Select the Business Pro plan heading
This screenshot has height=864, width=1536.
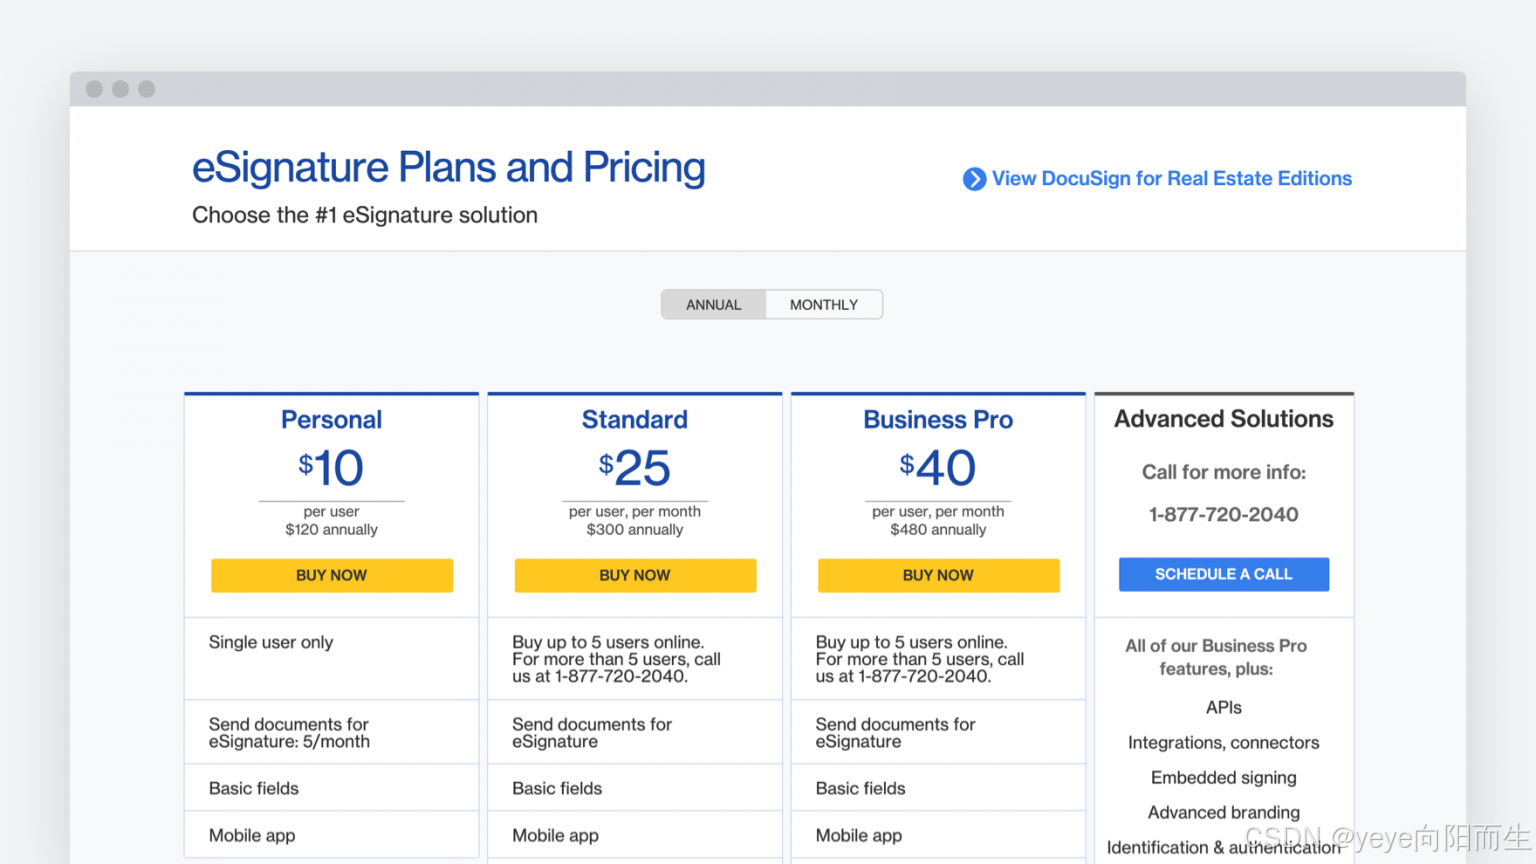click(938, 420)
